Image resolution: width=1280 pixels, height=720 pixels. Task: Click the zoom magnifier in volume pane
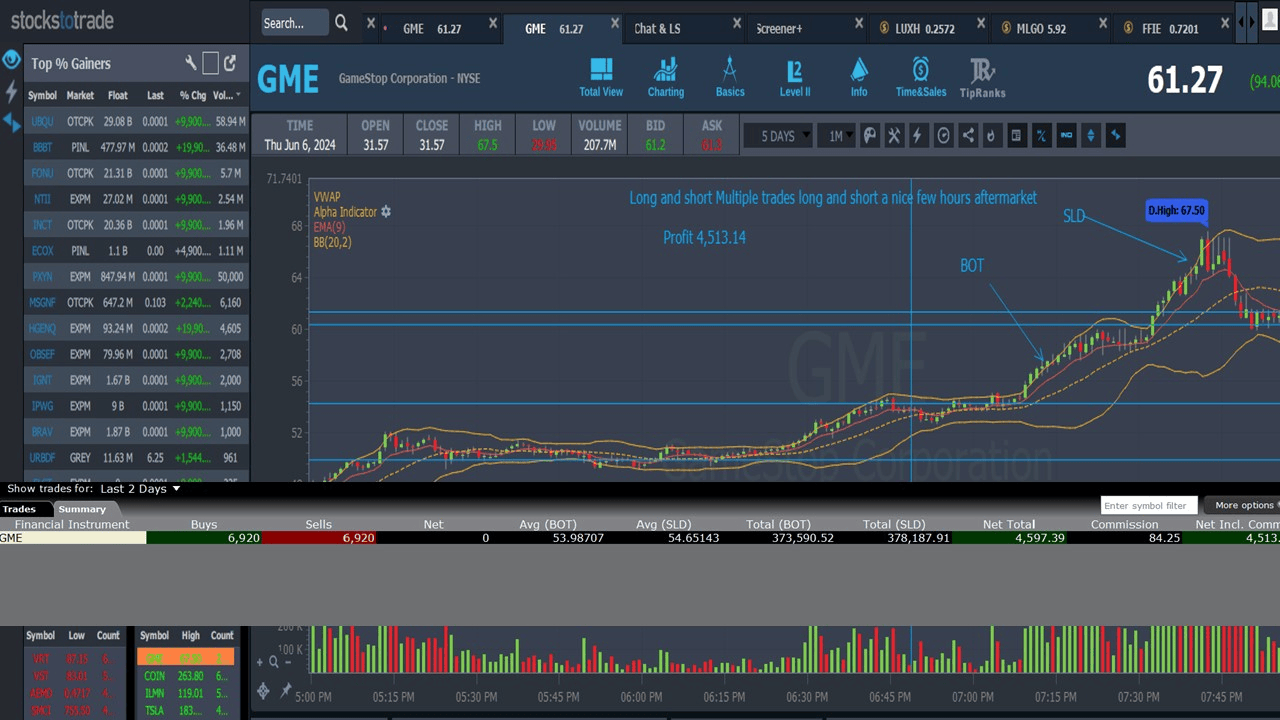pos(274,661)
